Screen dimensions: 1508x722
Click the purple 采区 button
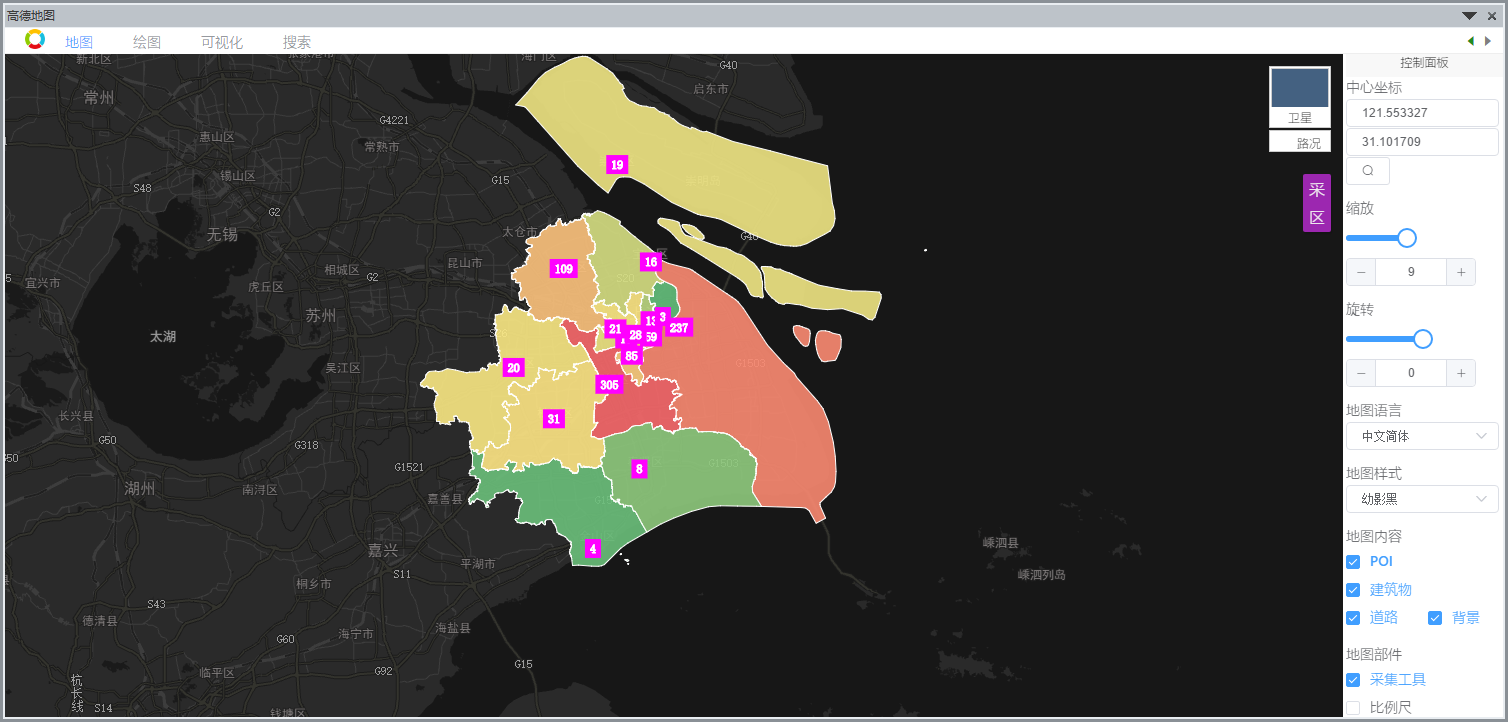pyautogui.click(x=1317, y=203)
